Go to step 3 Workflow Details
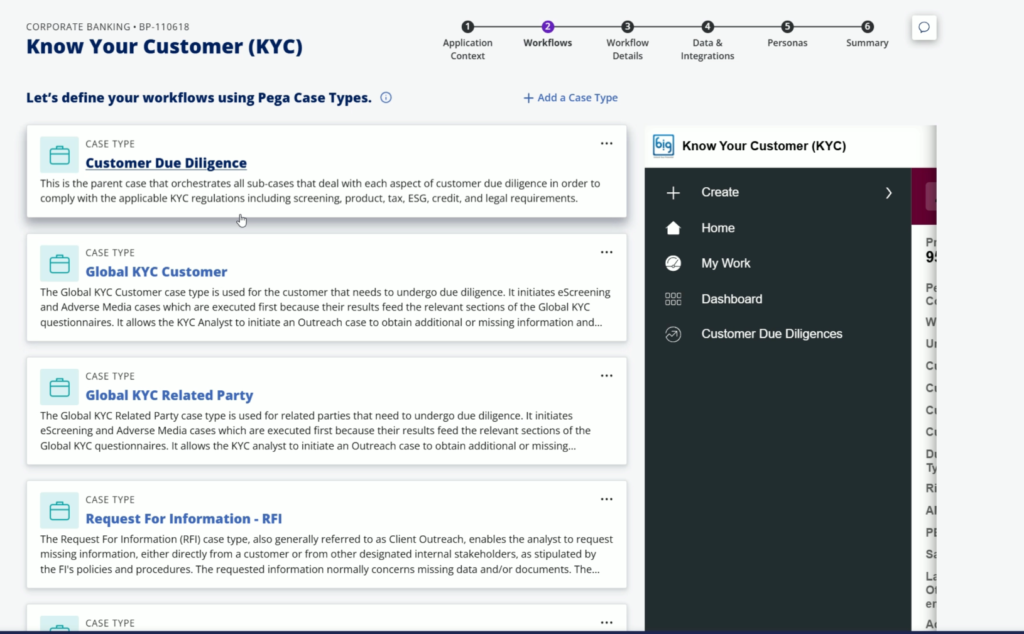Viewport: 1024px width, 634px height. coord(628,40)
